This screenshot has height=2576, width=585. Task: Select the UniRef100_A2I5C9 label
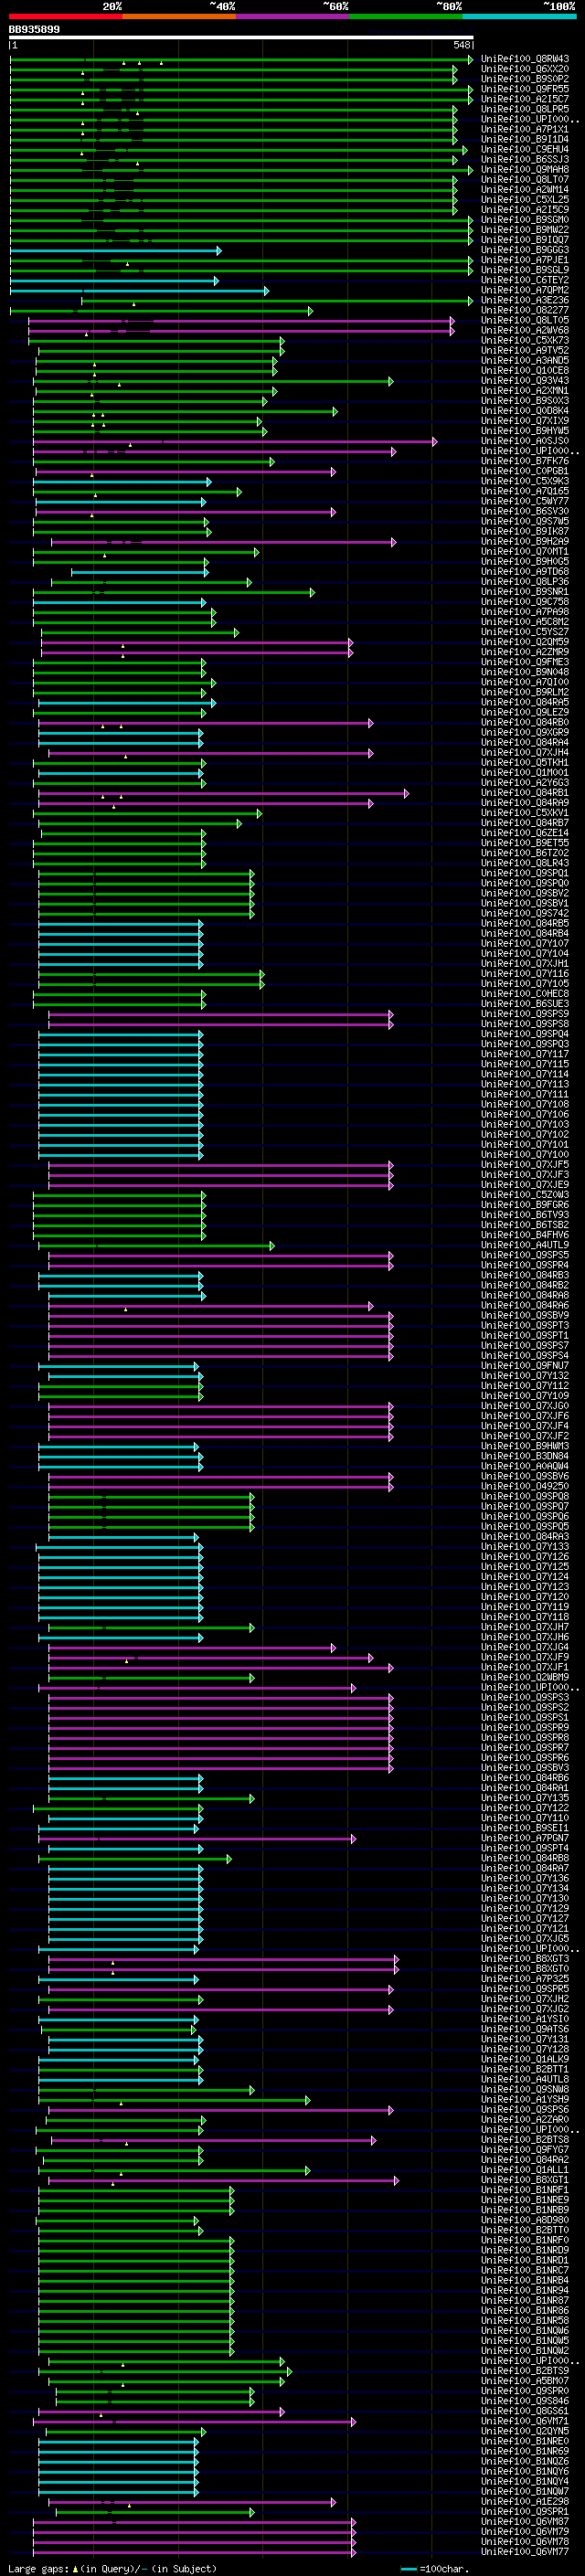point(525,210)
